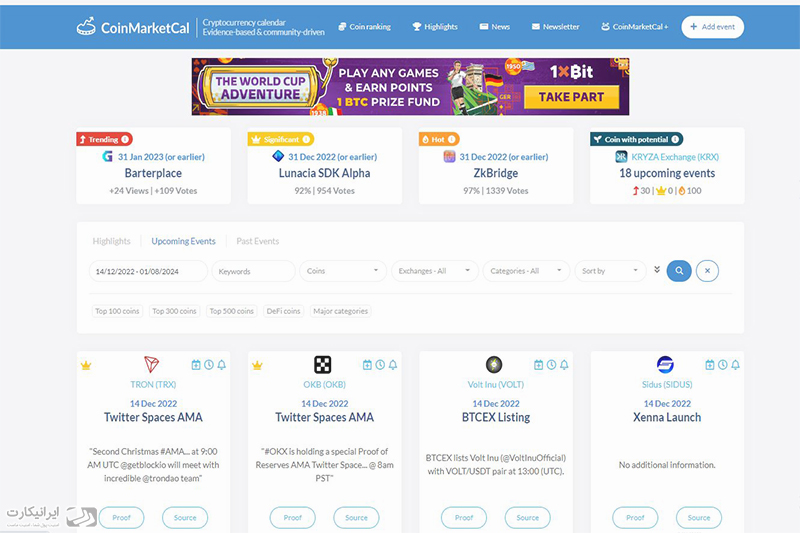This screenshot has height=533, width=800.
Task: Open the Sort by dropdown
Action: (610, 271)
